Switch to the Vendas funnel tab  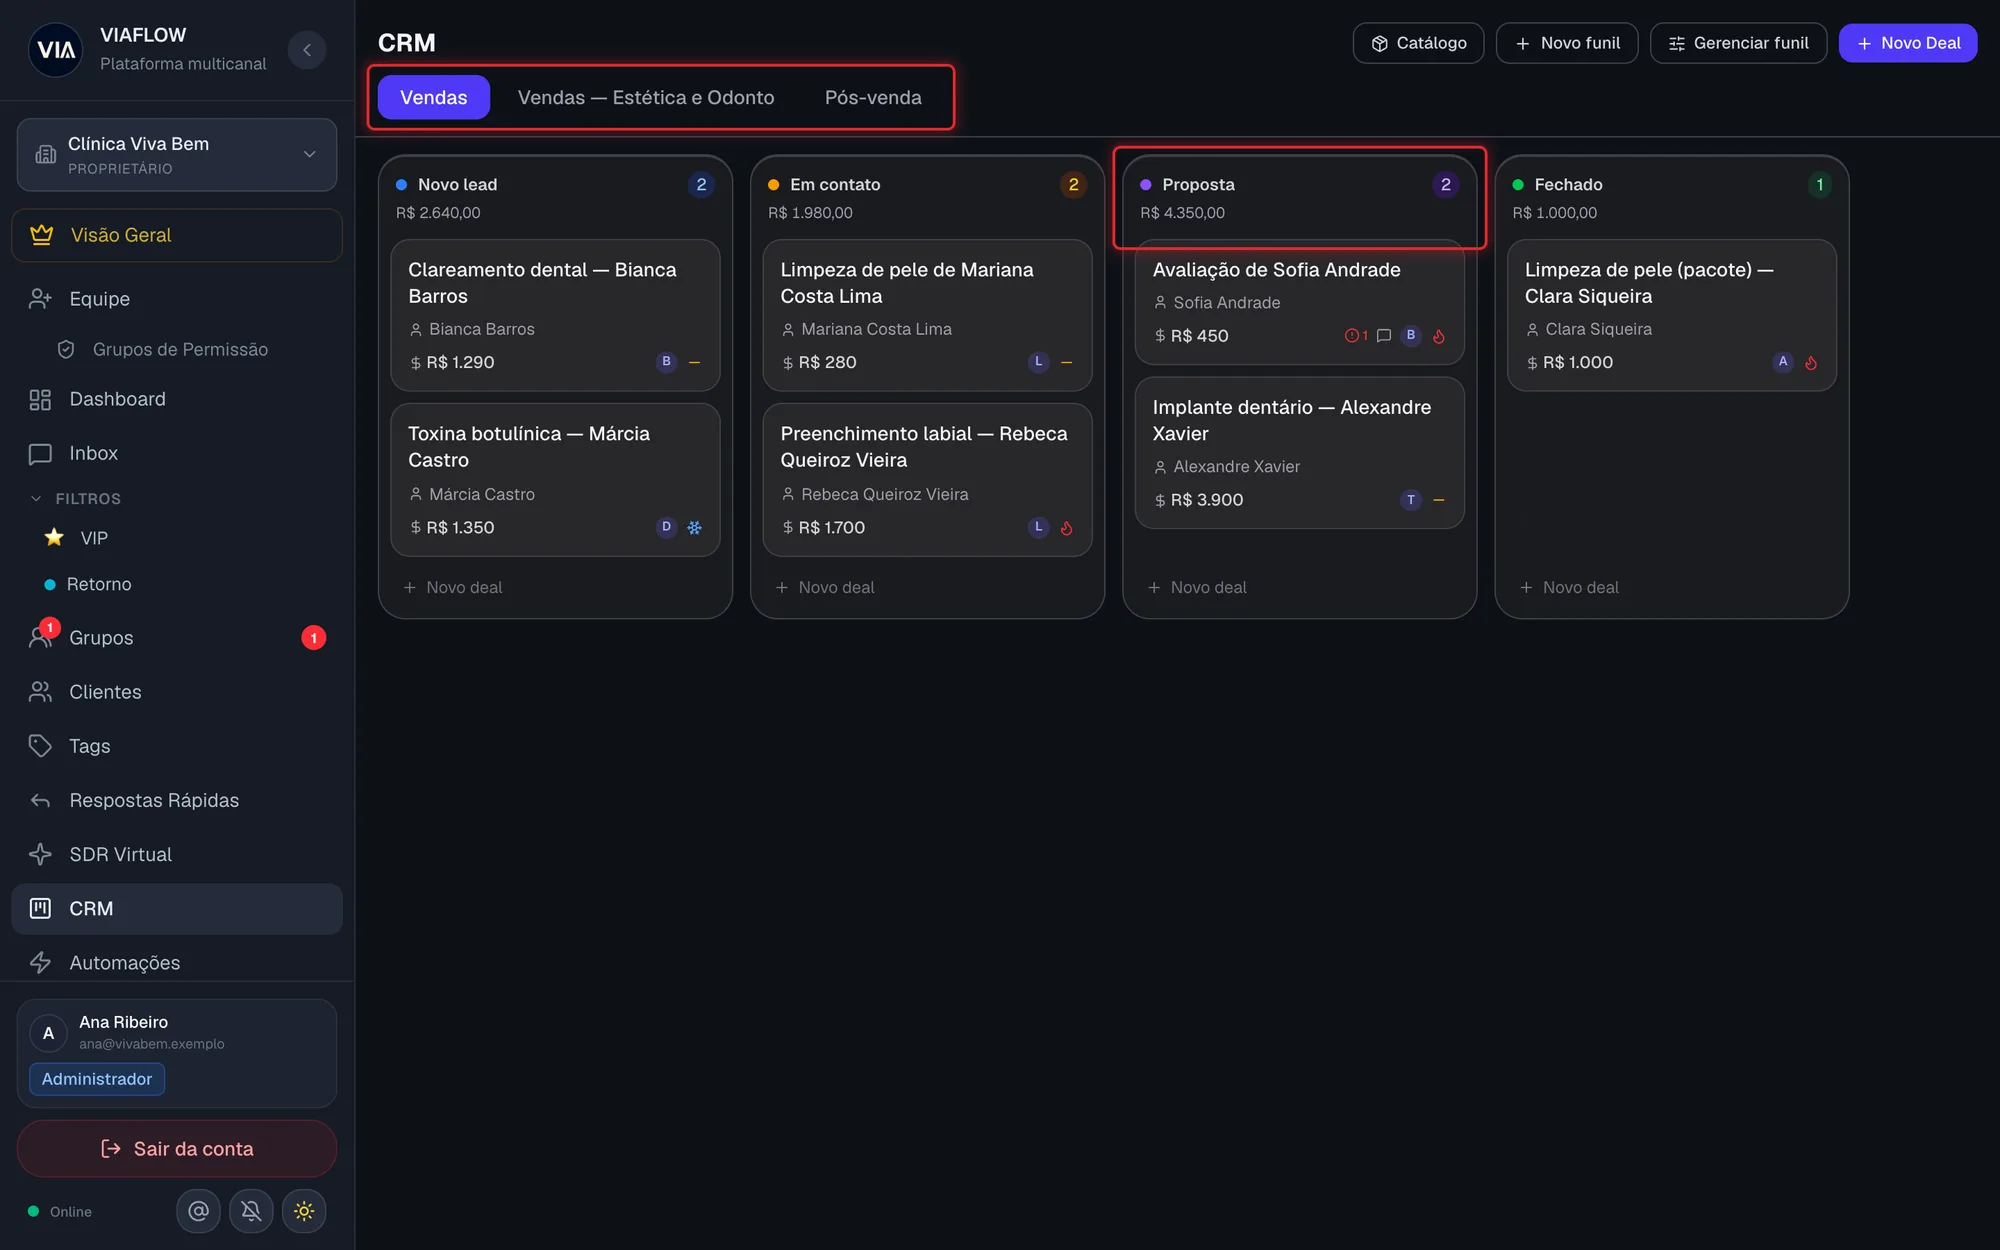(x=434, y=97)
